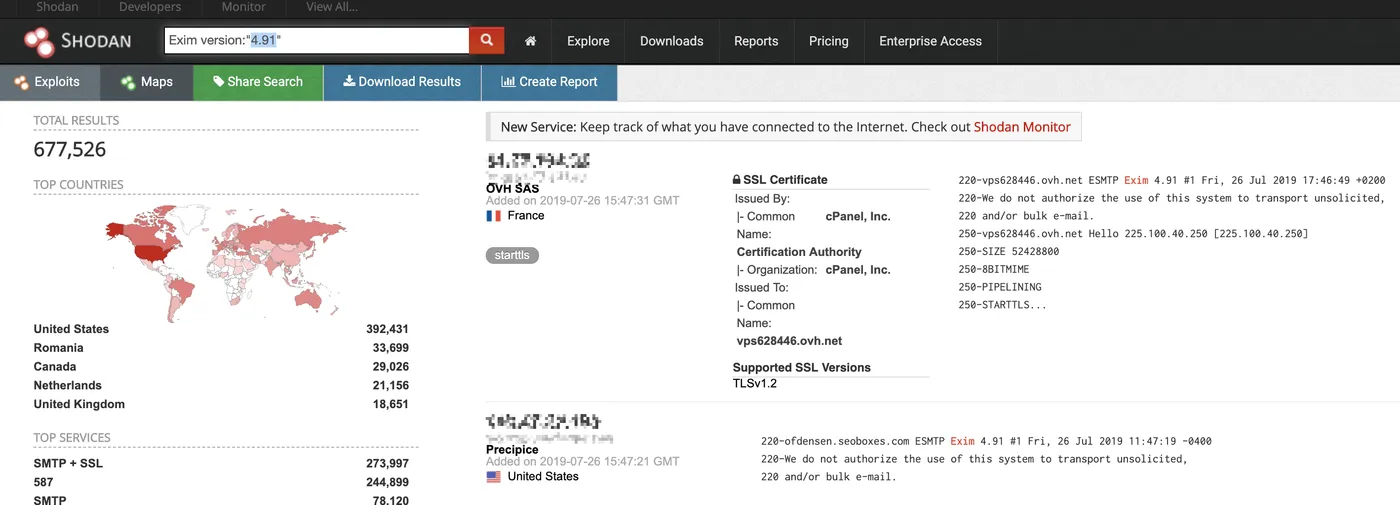1400x505 pixels.
Task: Click the Share Search button
Action: point(258,82)
